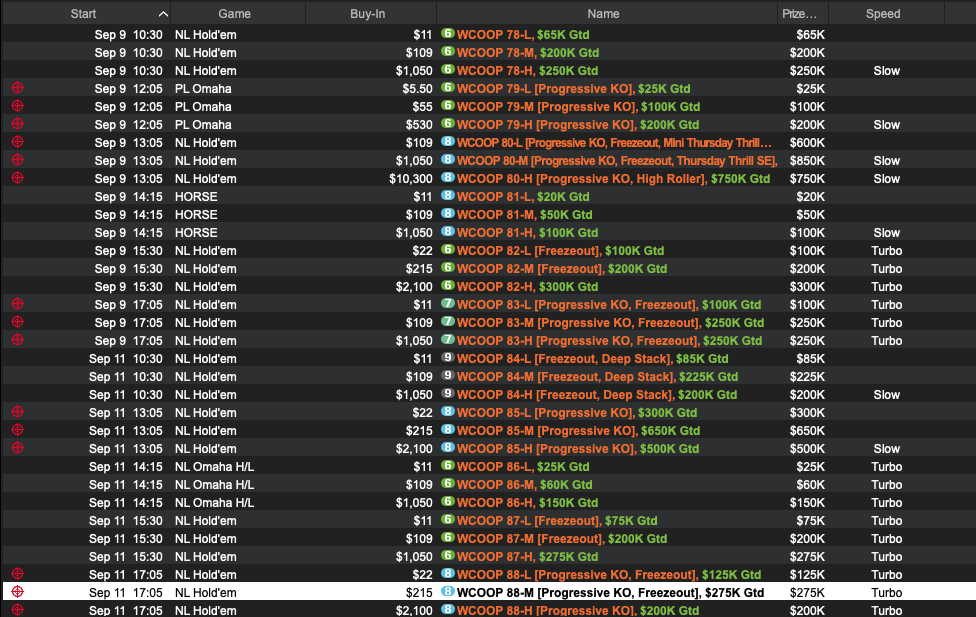The height and width of the screenshot is (617, 976).
Task: Click the KO target icon for WCOOP 80-L
Action: click(17, 142)
